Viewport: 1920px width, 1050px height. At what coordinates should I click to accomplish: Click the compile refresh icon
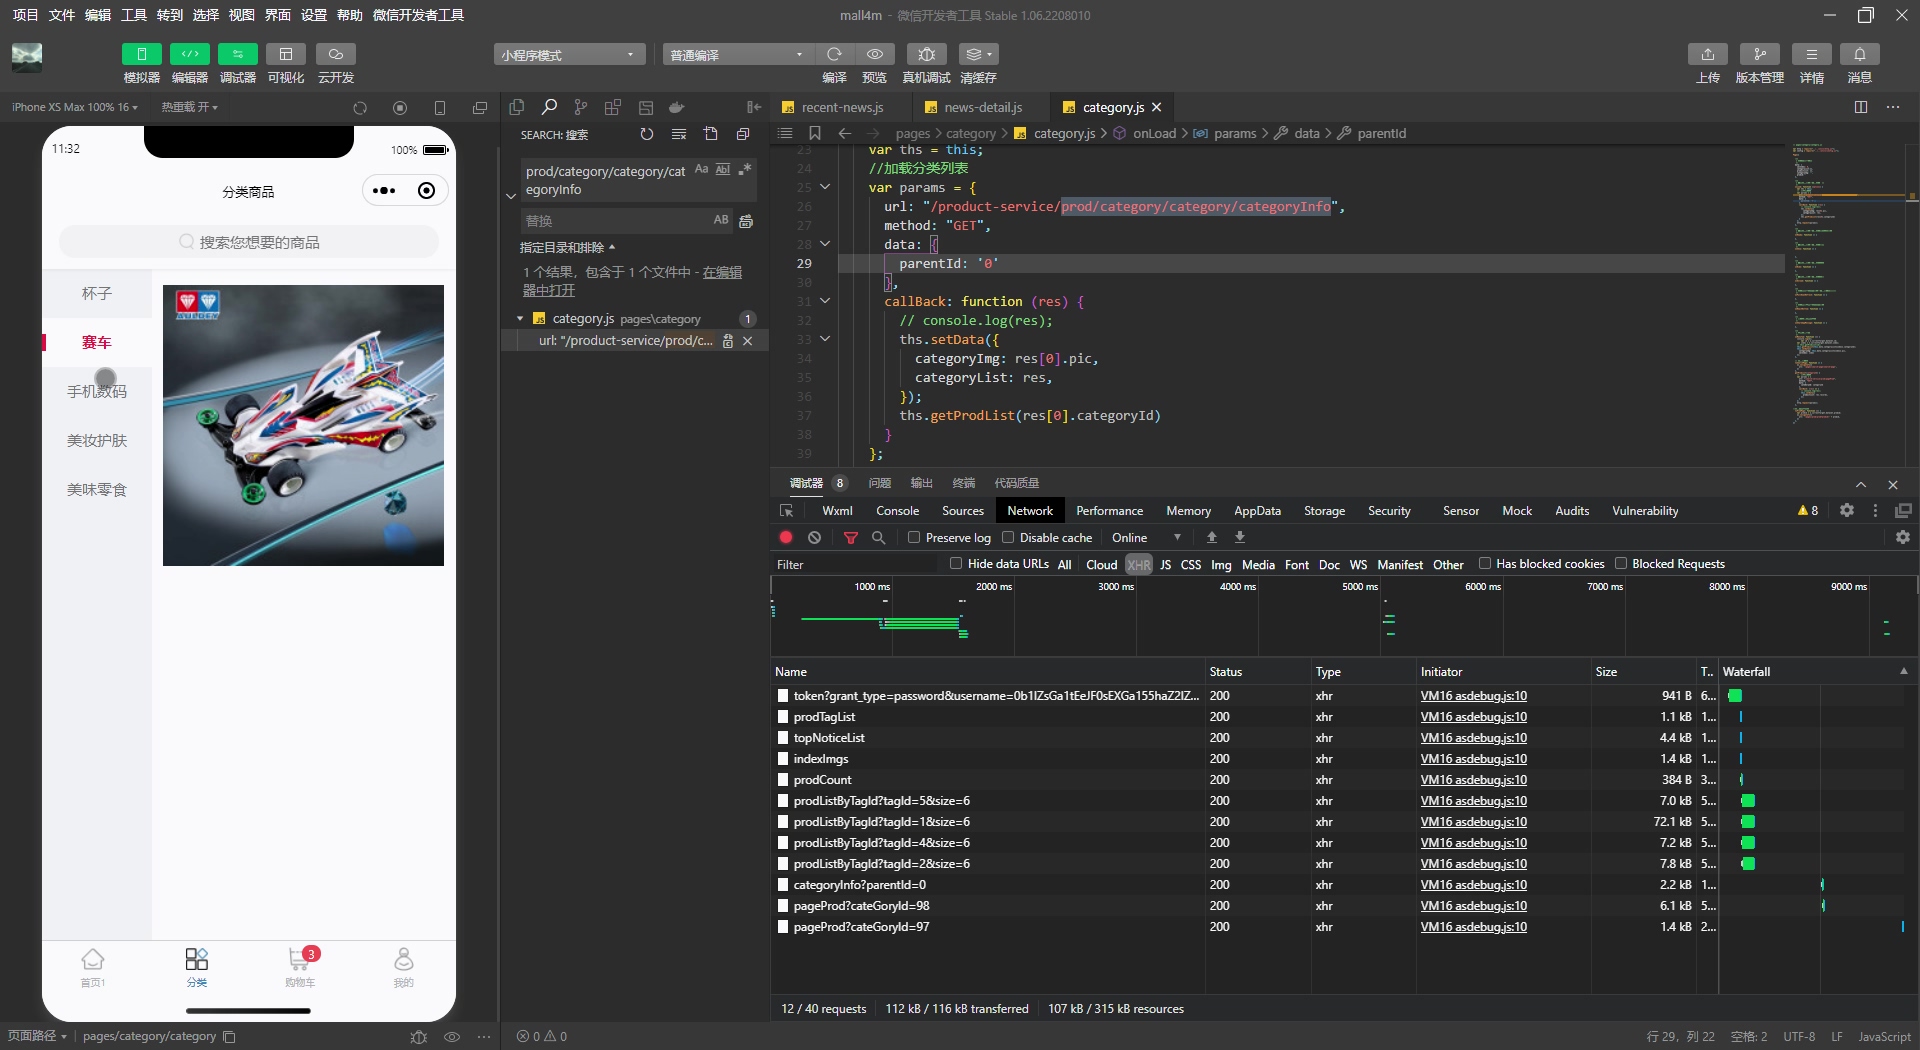click(x=834, y=54)
